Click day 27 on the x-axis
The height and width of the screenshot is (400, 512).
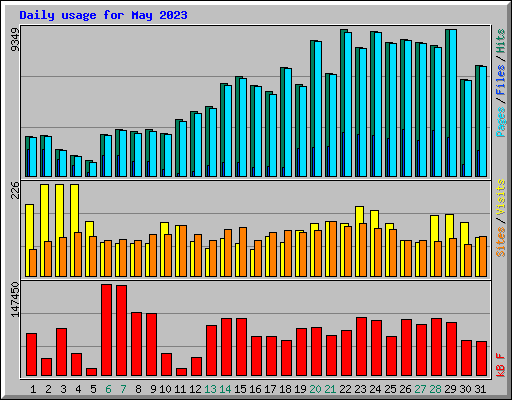tap(420, 389)
